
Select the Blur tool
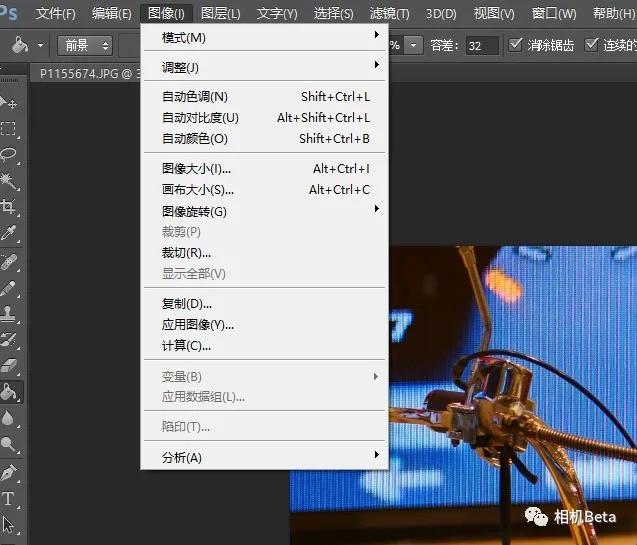click(9, 418)
